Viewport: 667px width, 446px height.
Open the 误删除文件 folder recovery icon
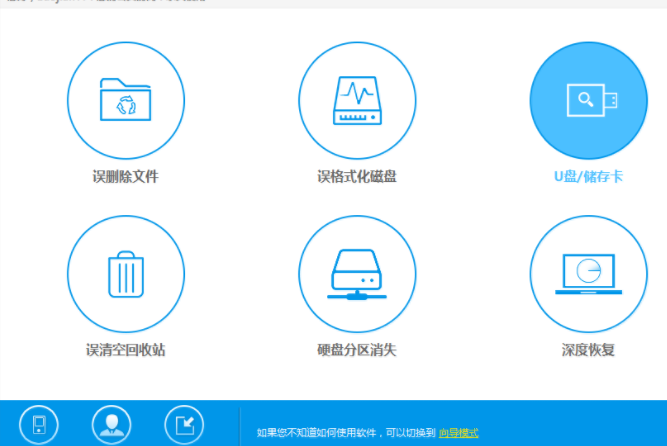point(125,101)
